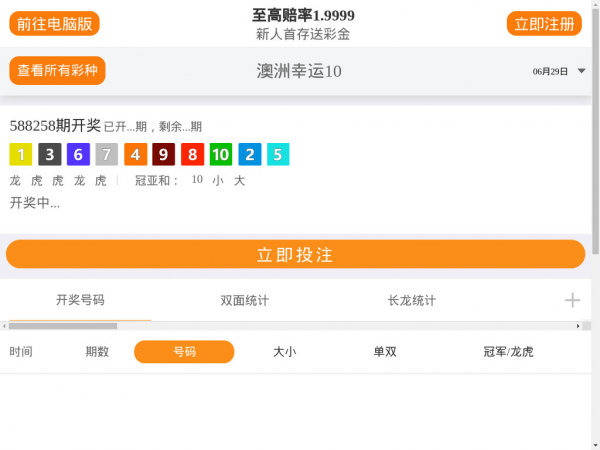
Task: Click the dark gray number 3 ball
Action: coord(50,155)
